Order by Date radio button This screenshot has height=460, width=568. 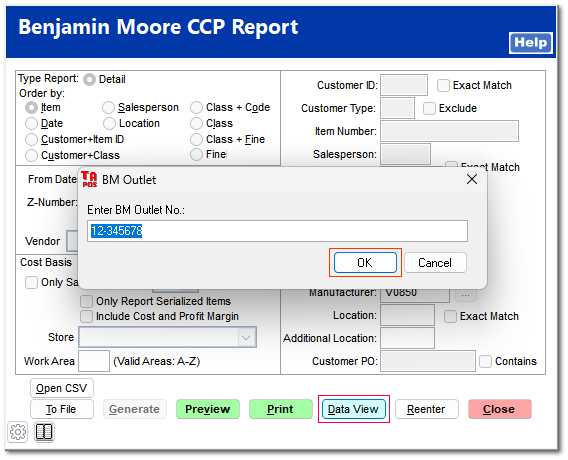click(32, 124)
